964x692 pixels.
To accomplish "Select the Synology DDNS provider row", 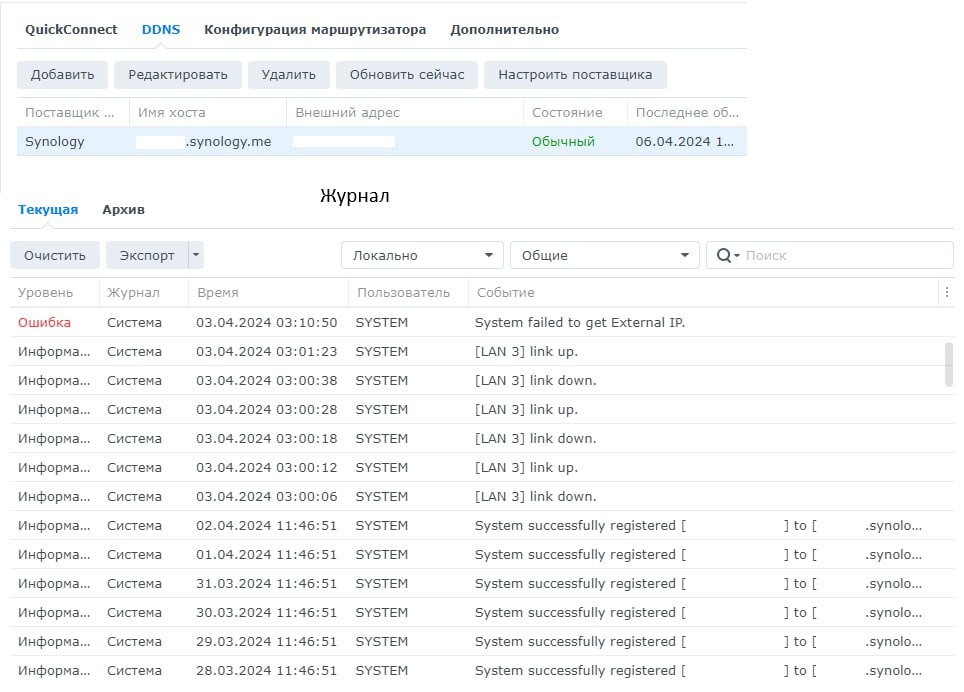I will tap(382, 141).
